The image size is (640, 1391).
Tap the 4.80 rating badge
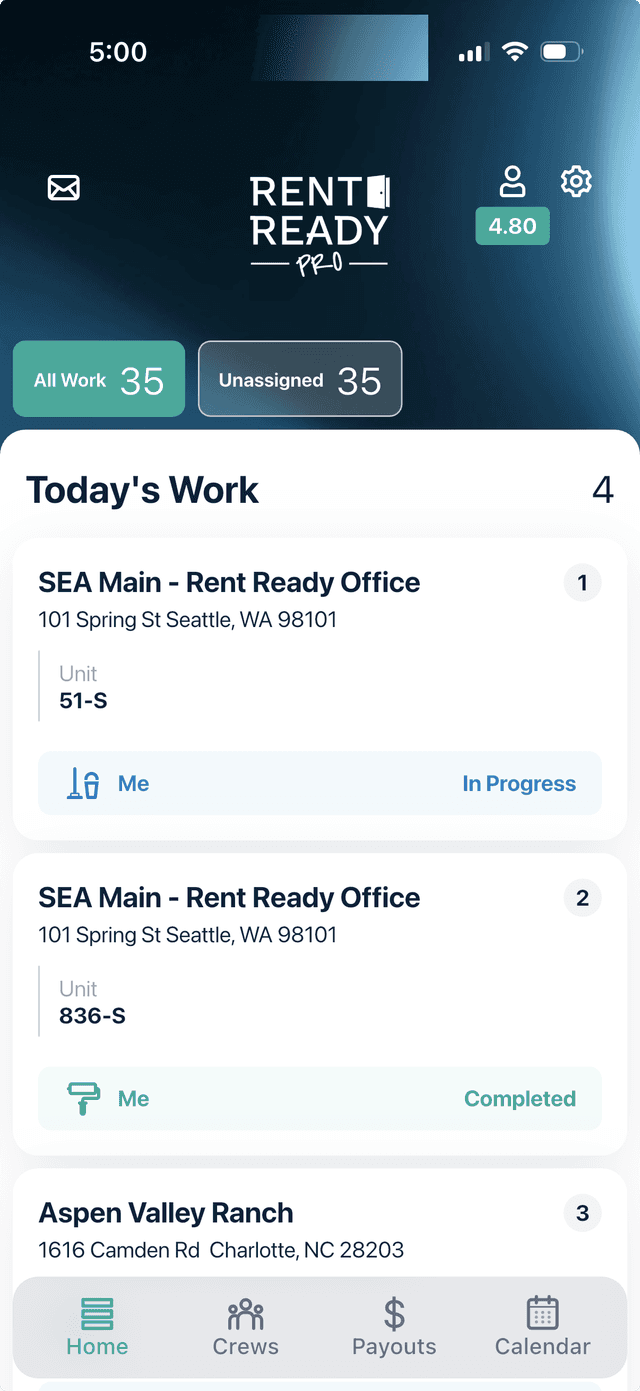512,226
